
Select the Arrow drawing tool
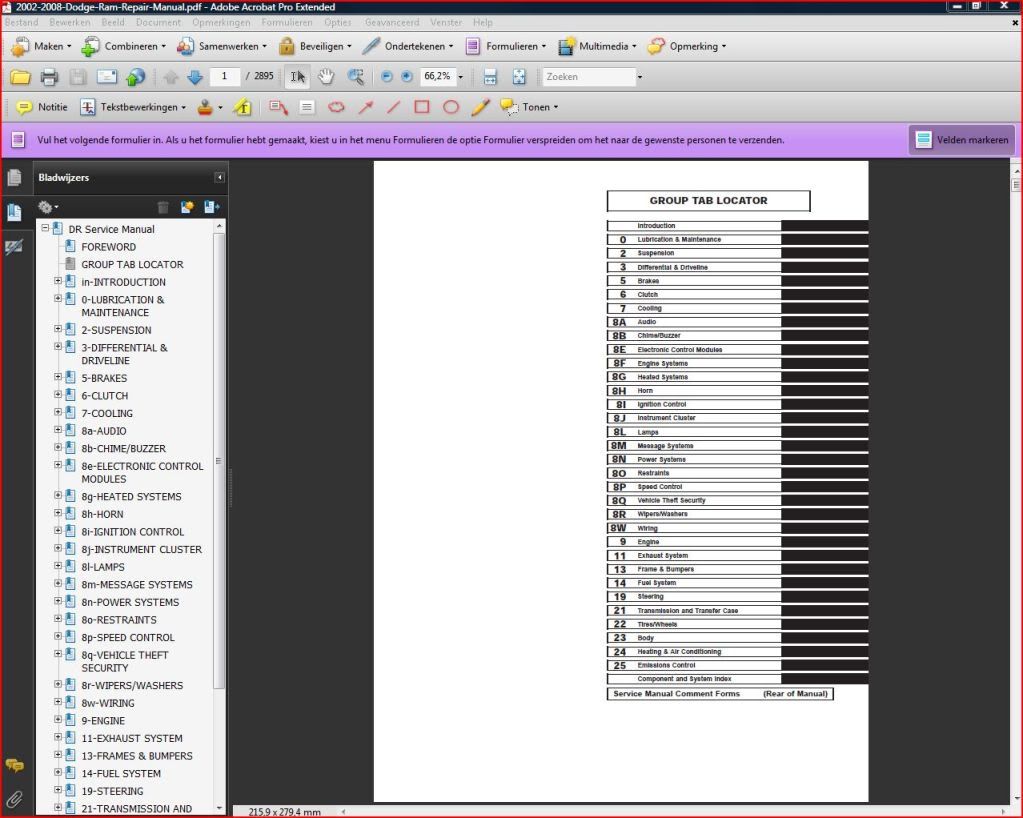(365, 107)
